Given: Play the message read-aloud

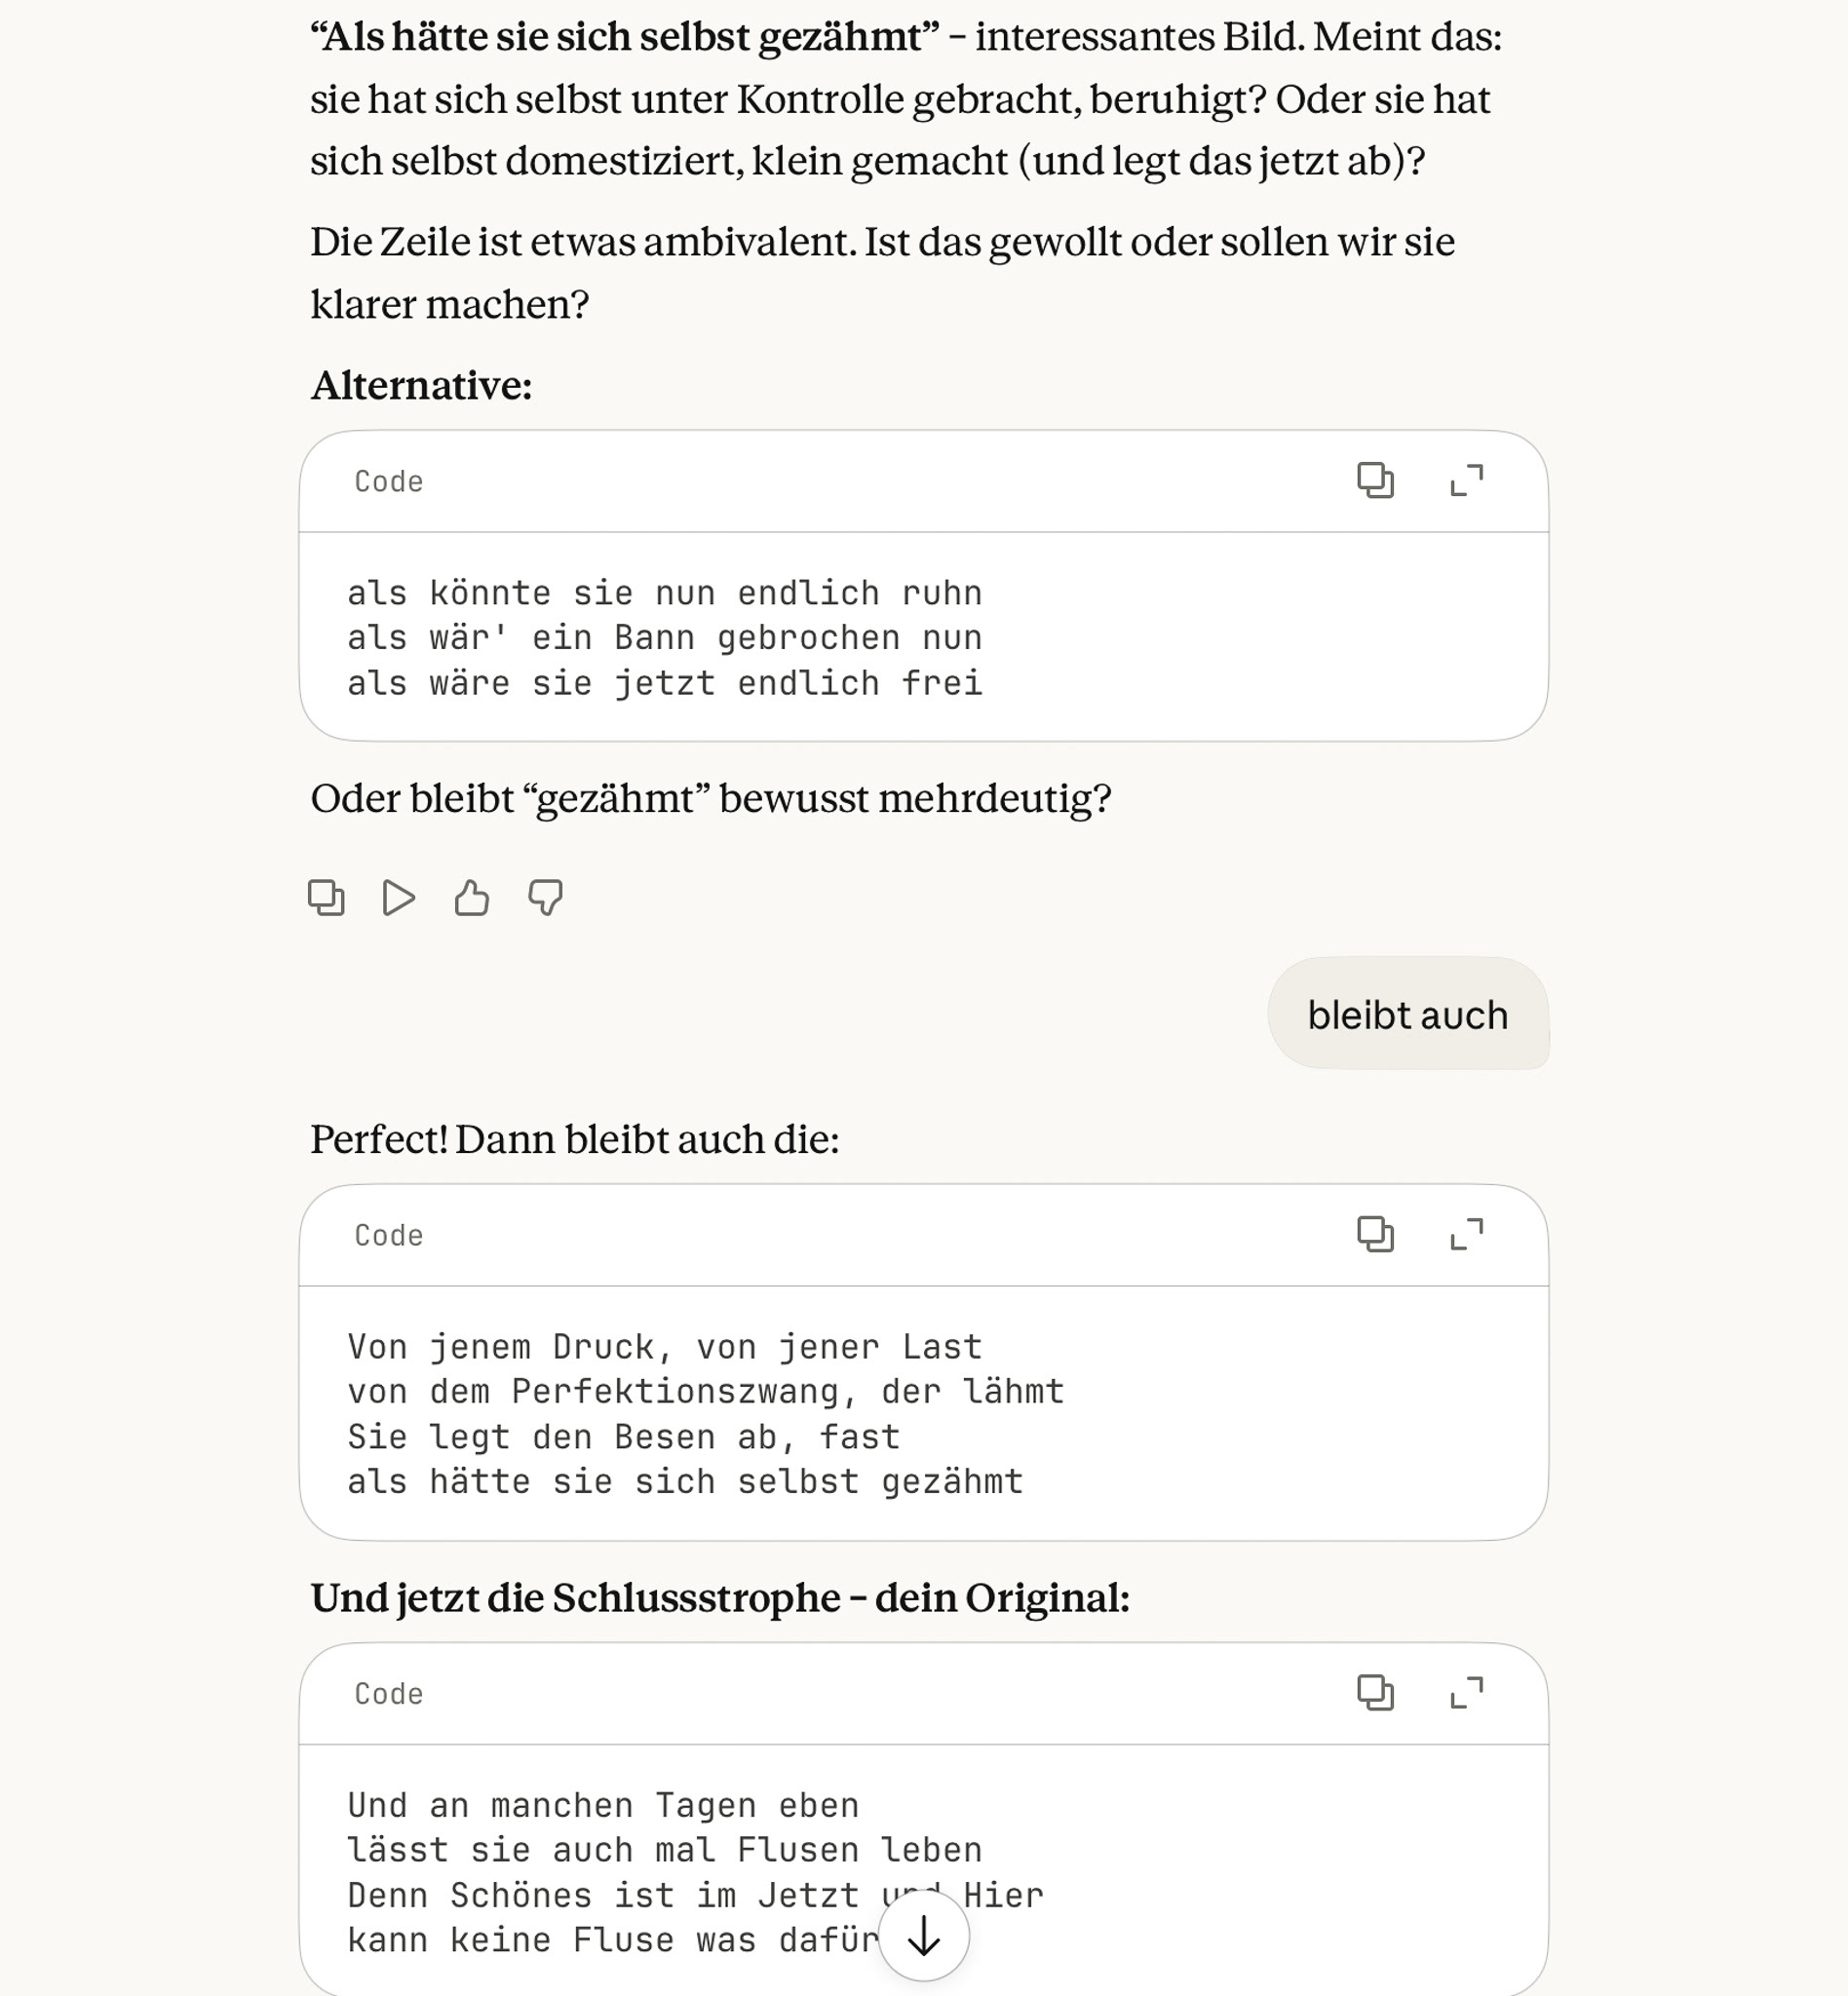Looking at the screenshot, I should (399, 898).
